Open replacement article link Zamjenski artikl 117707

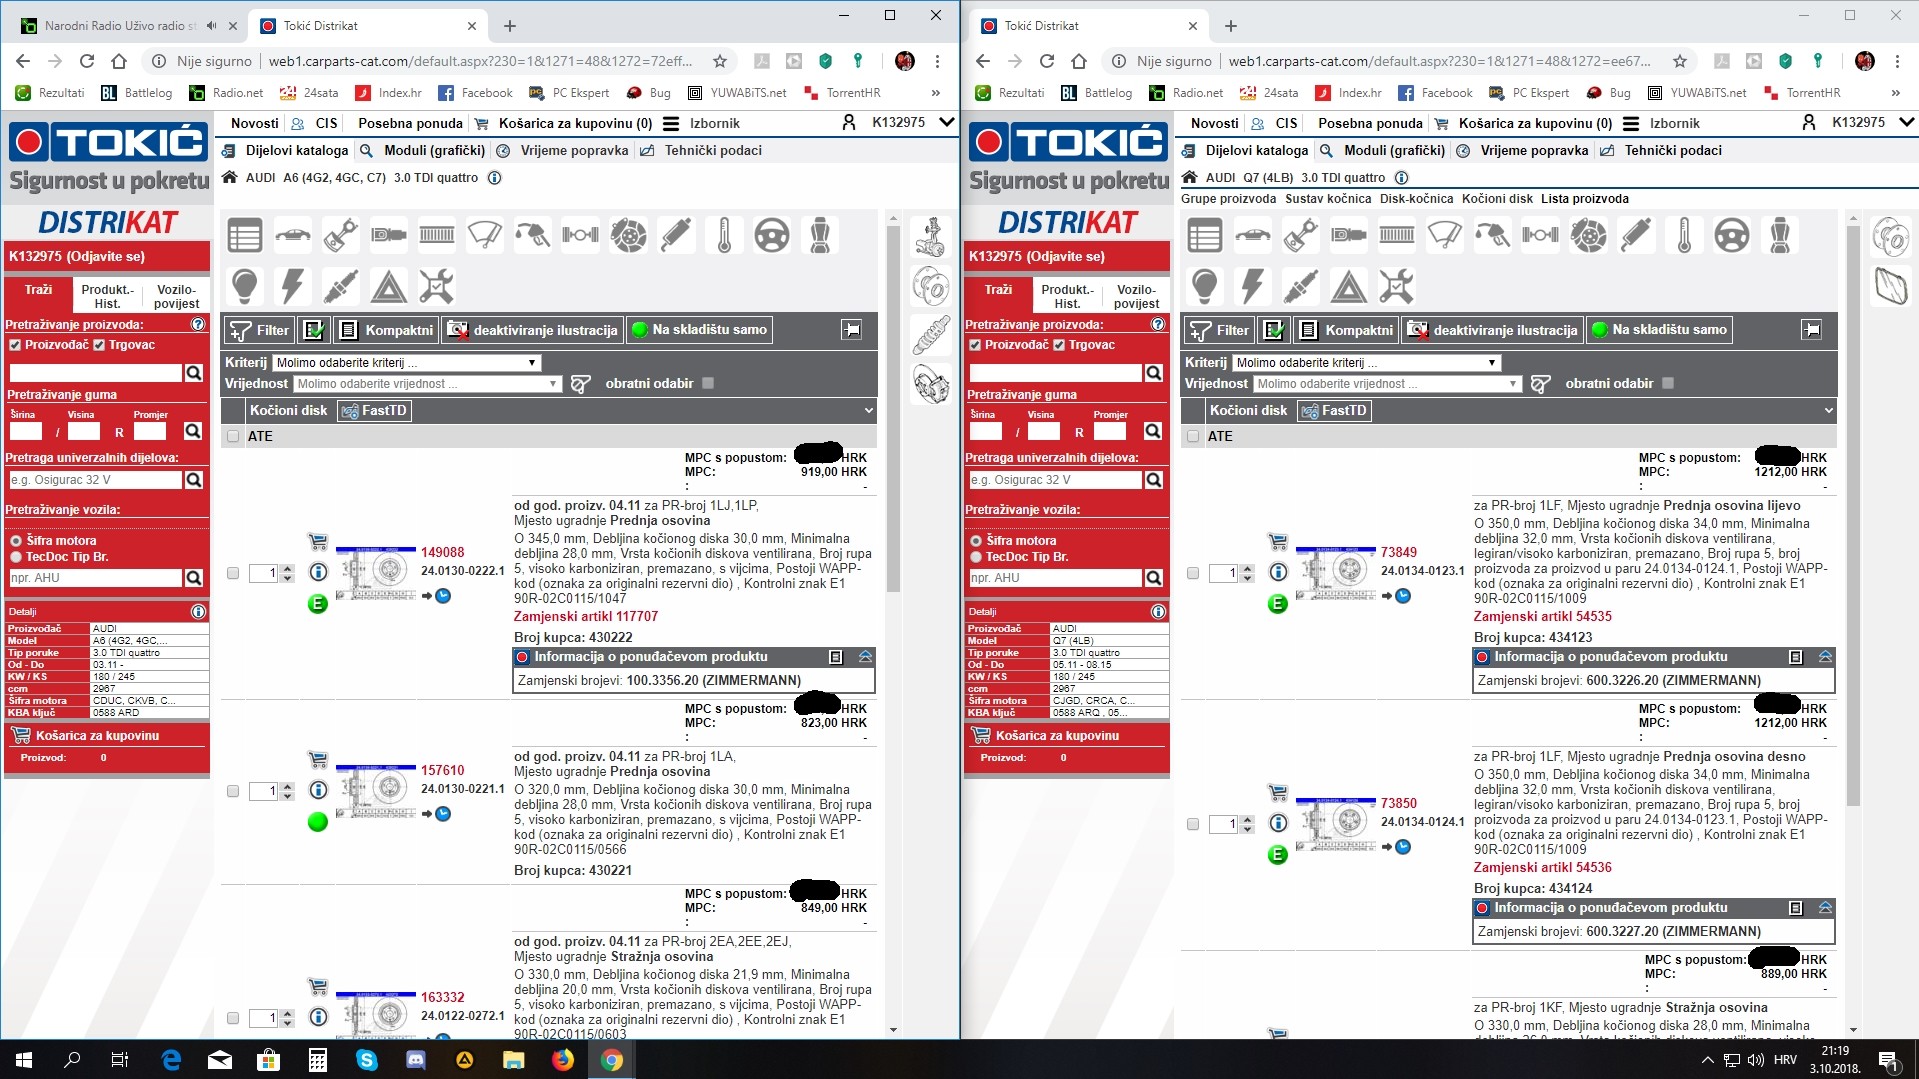[586, 616]
